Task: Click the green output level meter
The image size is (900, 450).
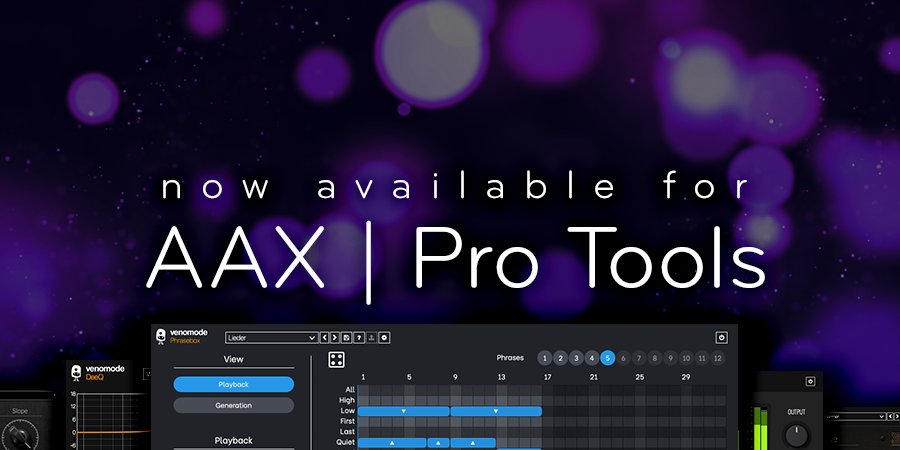Action: pos(760,429)
